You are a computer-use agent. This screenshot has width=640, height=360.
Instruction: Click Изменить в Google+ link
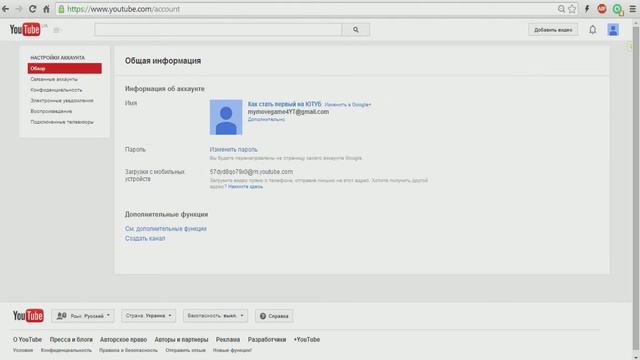(x=348, y=105)
